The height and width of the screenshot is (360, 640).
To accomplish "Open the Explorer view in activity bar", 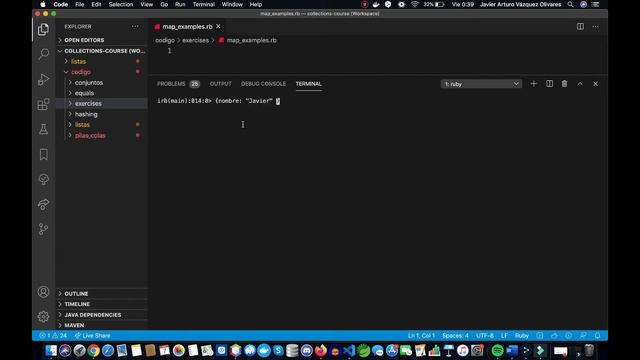I will point(43,29).
